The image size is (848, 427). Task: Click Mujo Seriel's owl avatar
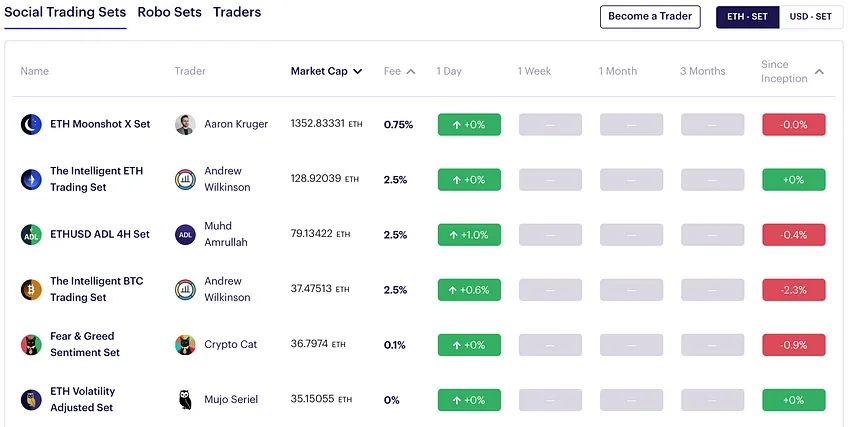click(185, 400)
